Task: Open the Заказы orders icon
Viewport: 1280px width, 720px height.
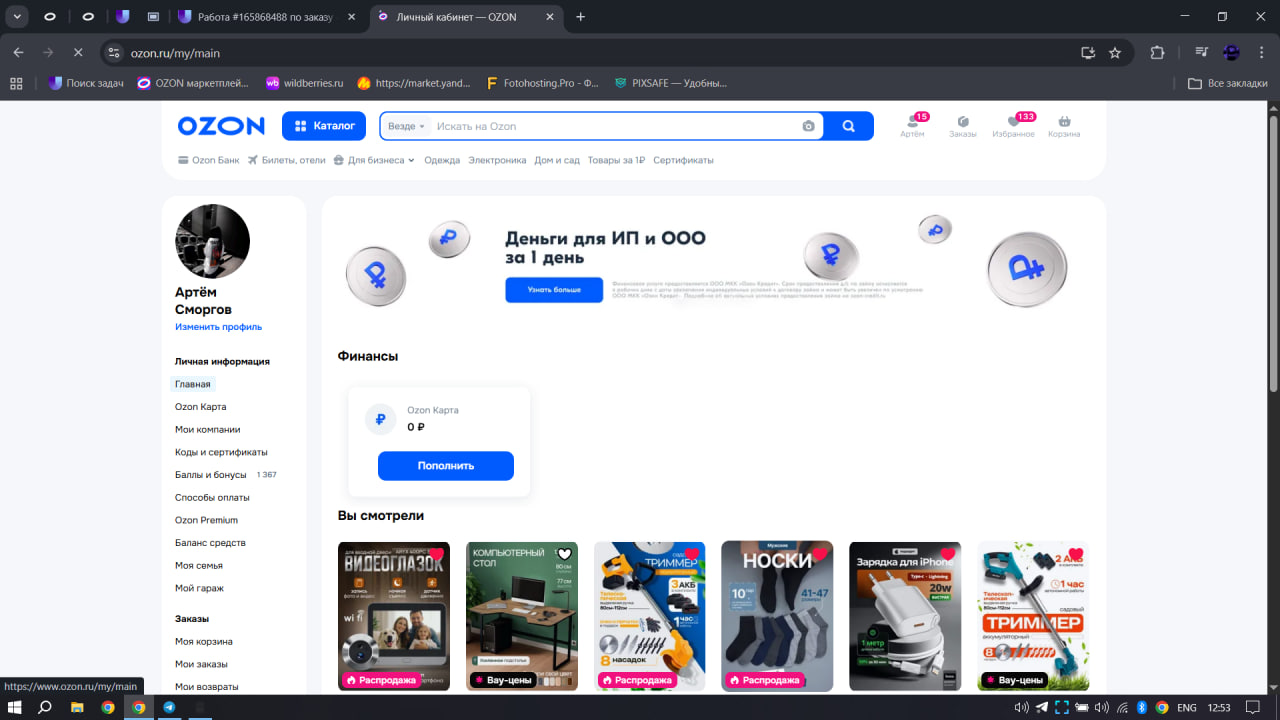Action: [x=963, y=126]
